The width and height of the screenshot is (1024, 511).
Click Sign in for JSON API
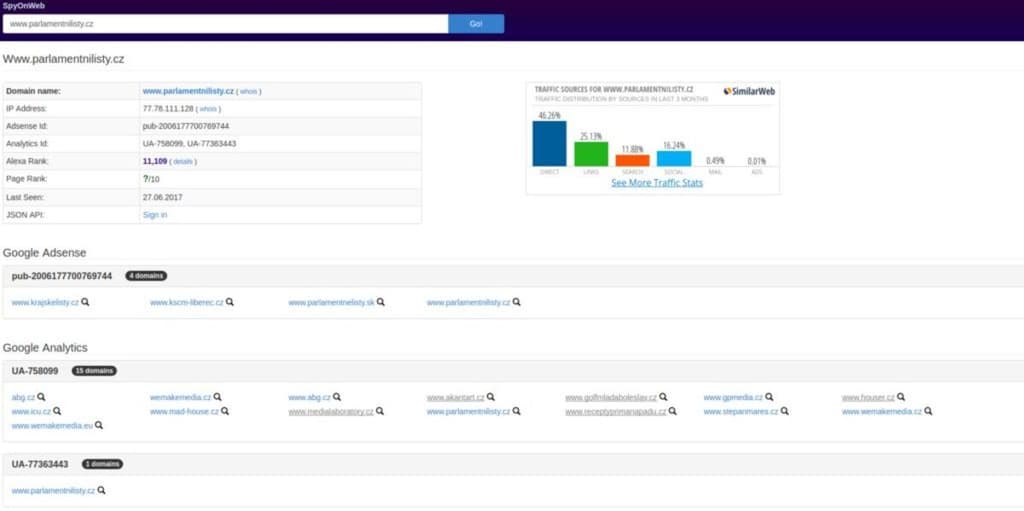(155, 215)
